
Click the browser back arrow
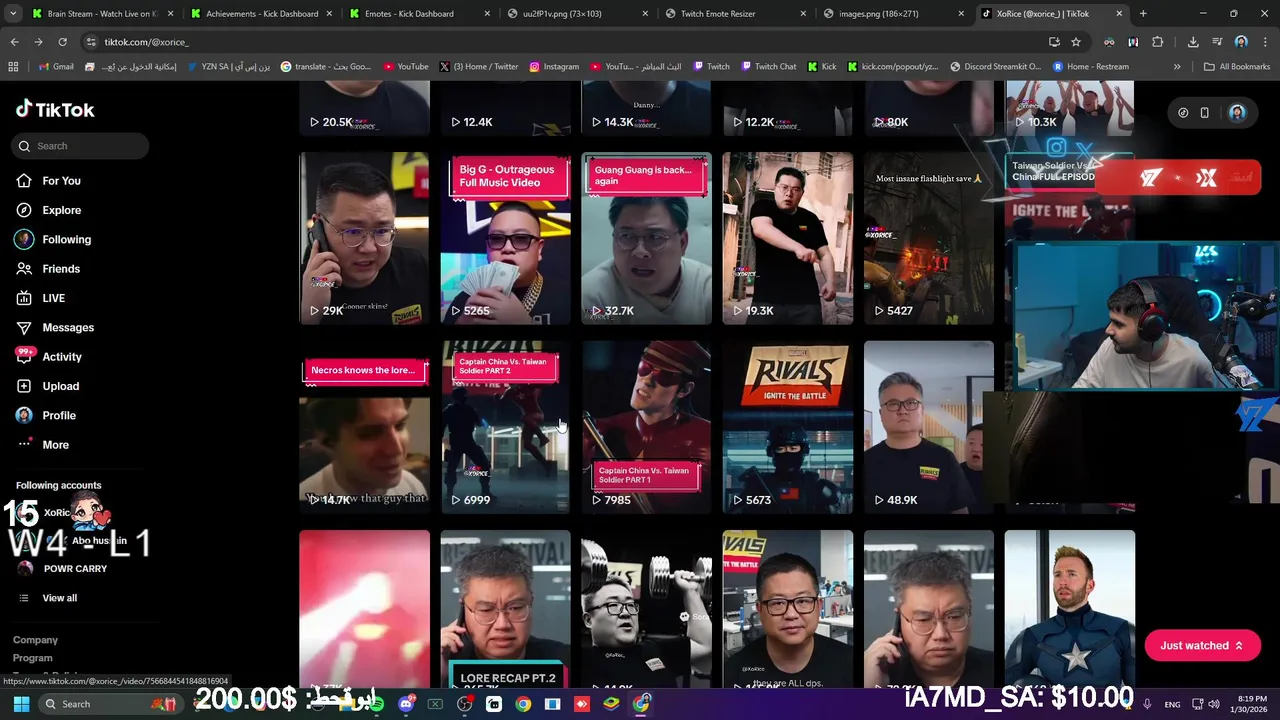tap(14, 42)
